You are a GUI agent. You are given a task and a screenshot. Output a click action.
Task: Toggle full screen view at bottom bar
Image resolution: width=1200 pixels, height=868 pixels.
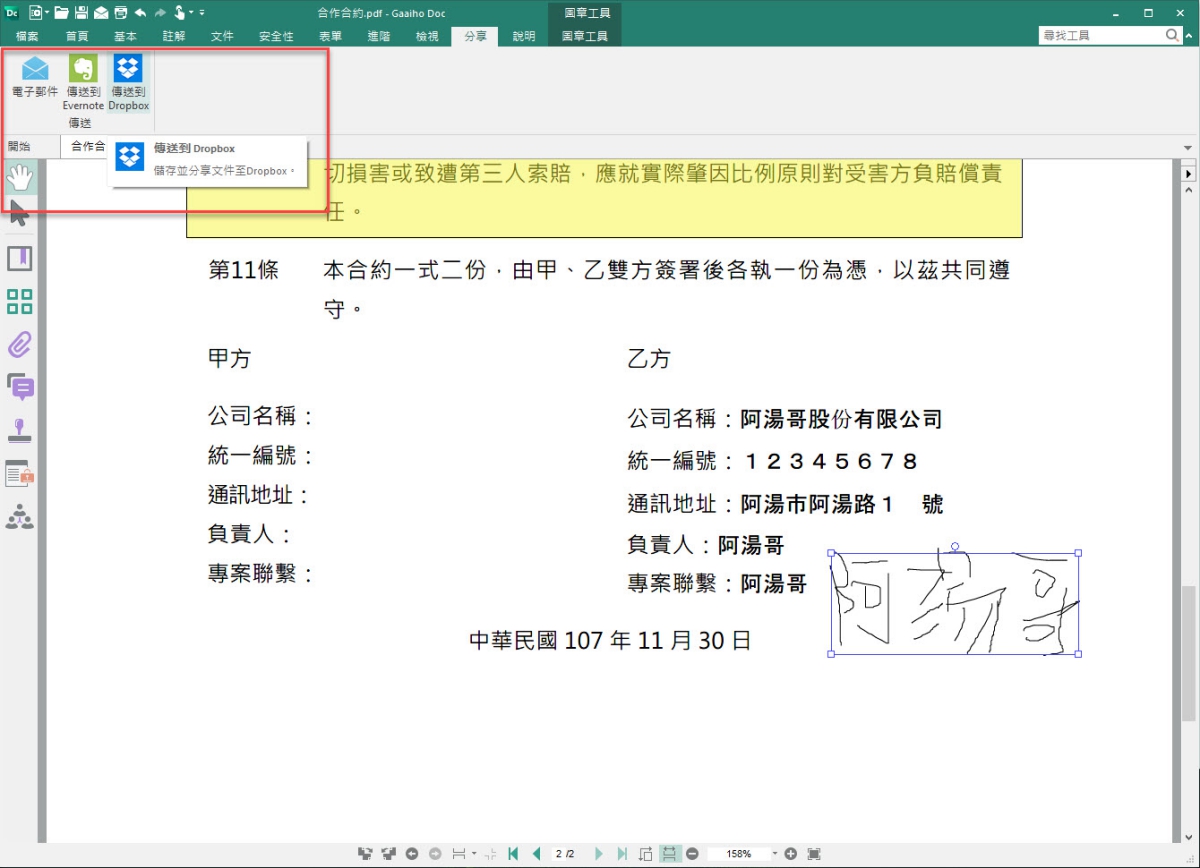coord(814,854)
